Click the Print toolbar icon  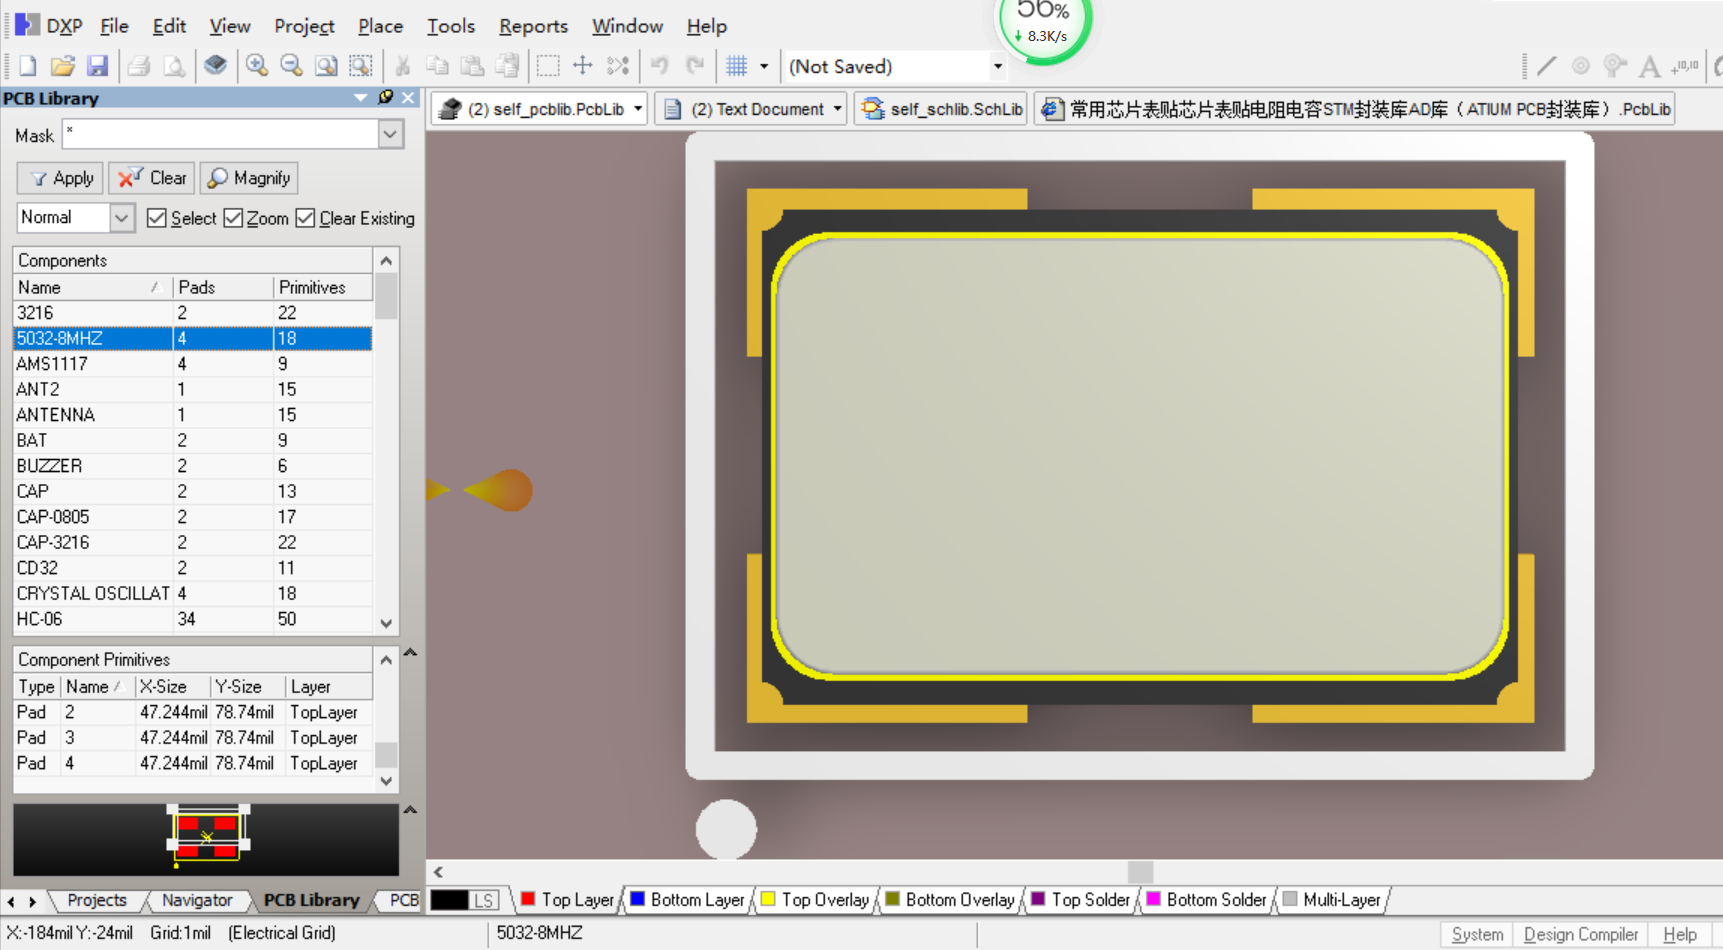pyautogui.click(x=139, y=66)
